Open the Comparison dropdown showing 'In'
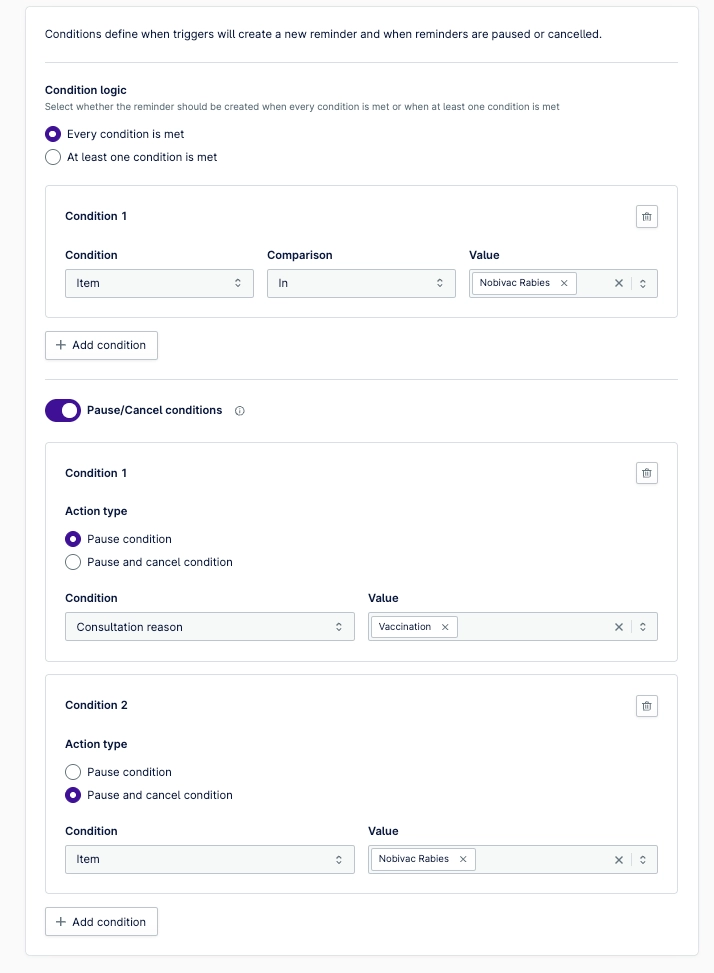Viewport: 714px width, 973px height. 361,283
